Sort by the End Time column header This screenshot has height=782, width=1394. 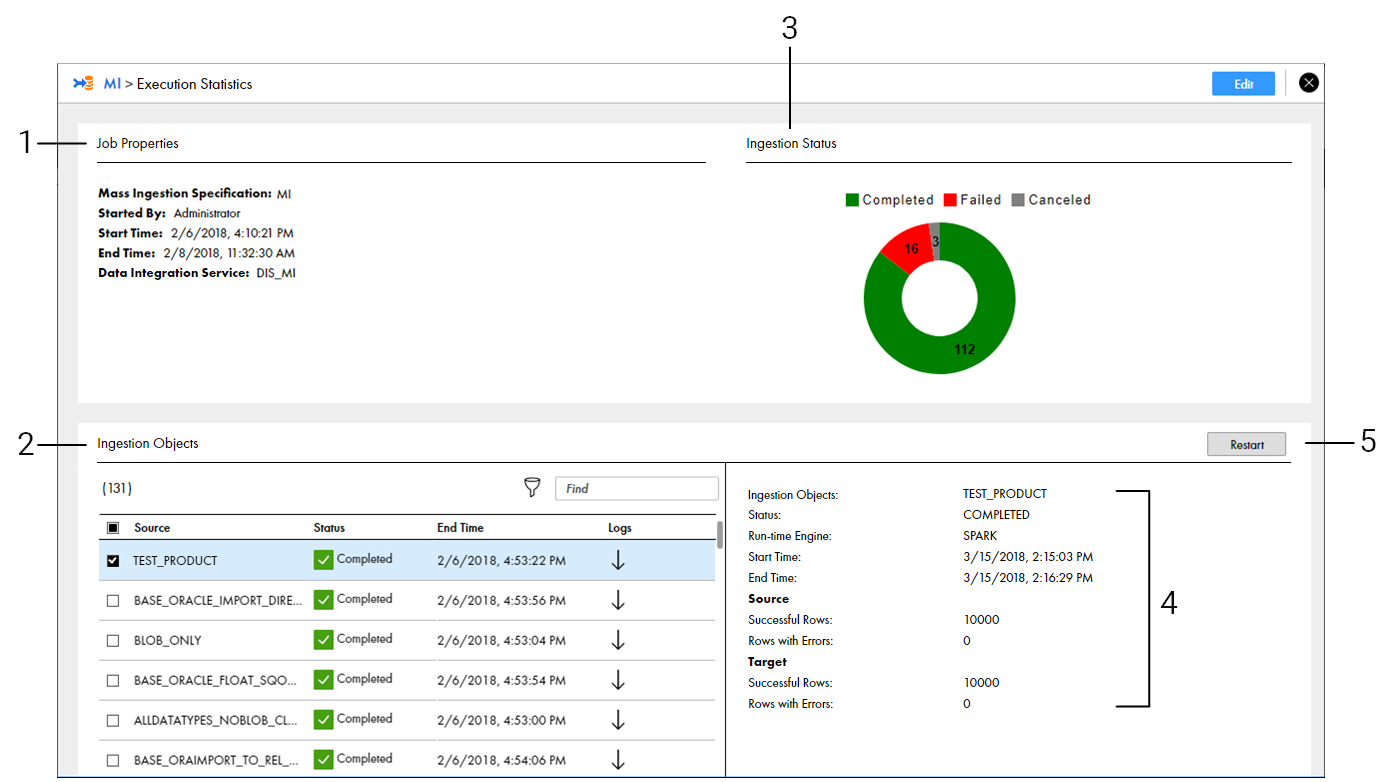pyautogui.click(x=460, y=528)
